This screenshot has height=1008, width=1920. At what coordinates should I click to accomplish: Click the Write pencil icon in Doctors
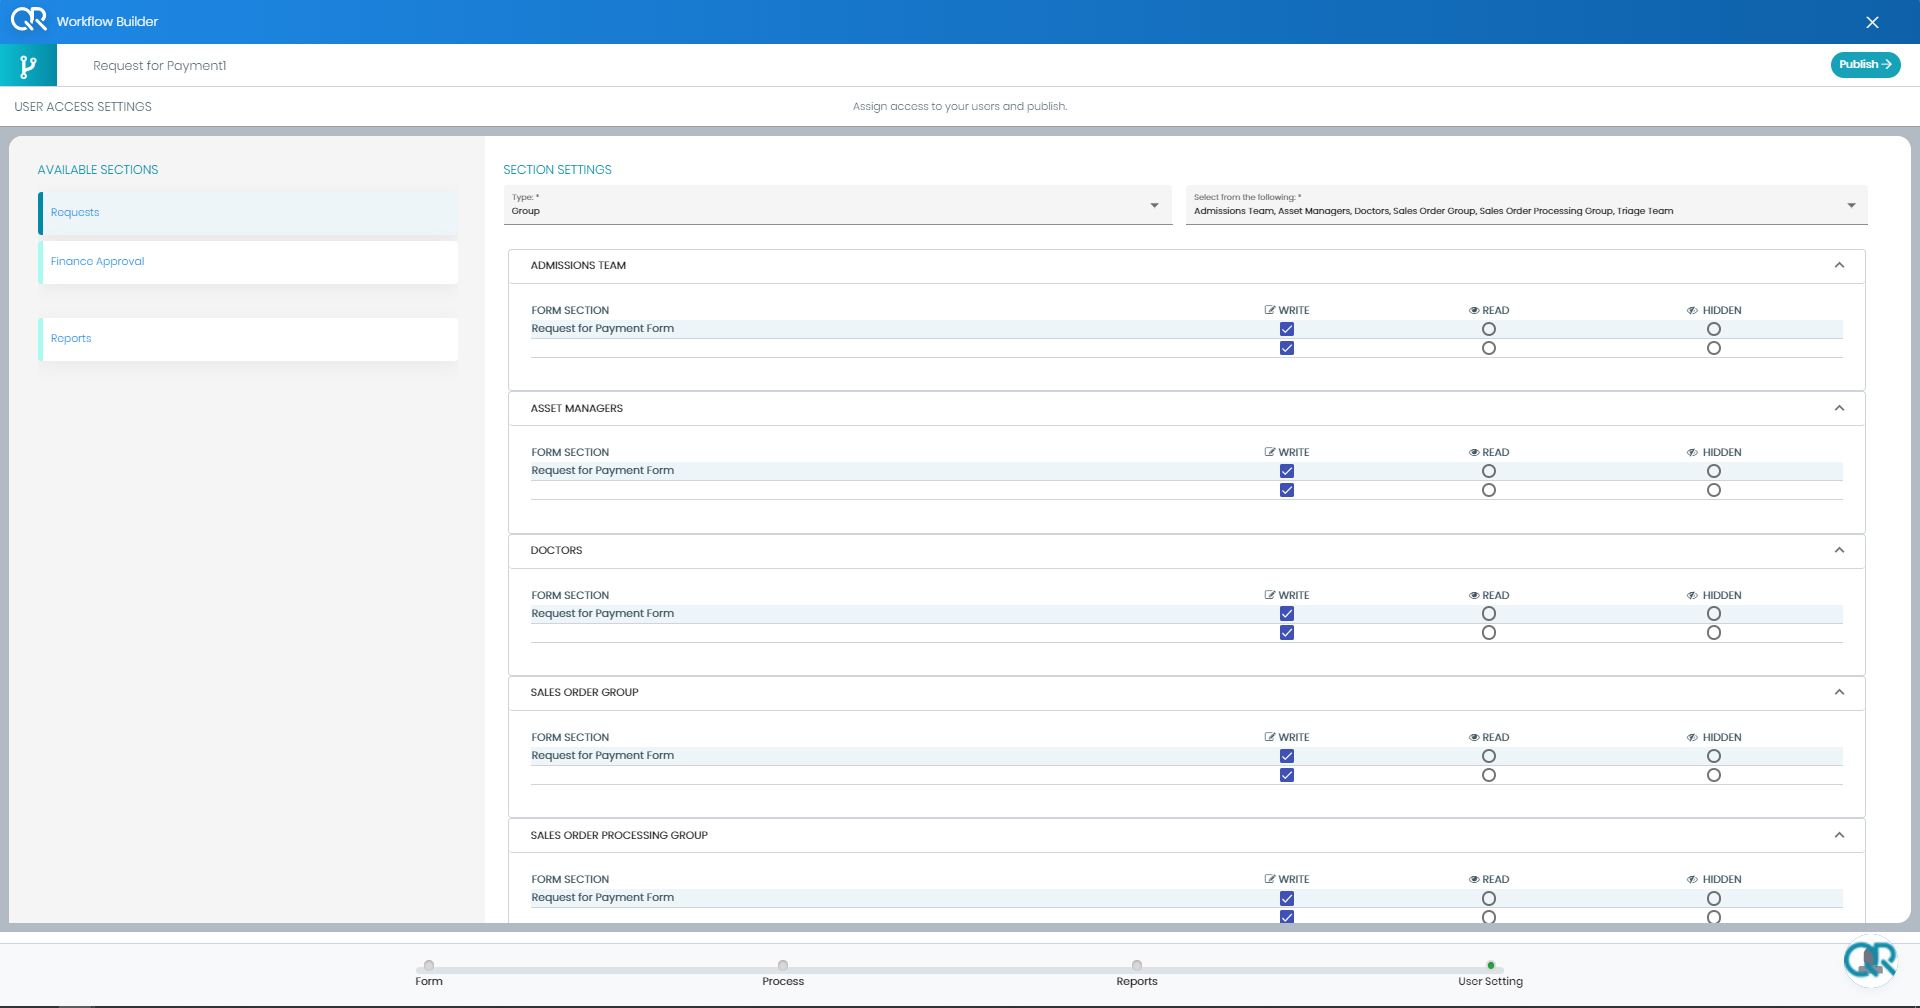pyautogui.click(x=1270, y=595)
